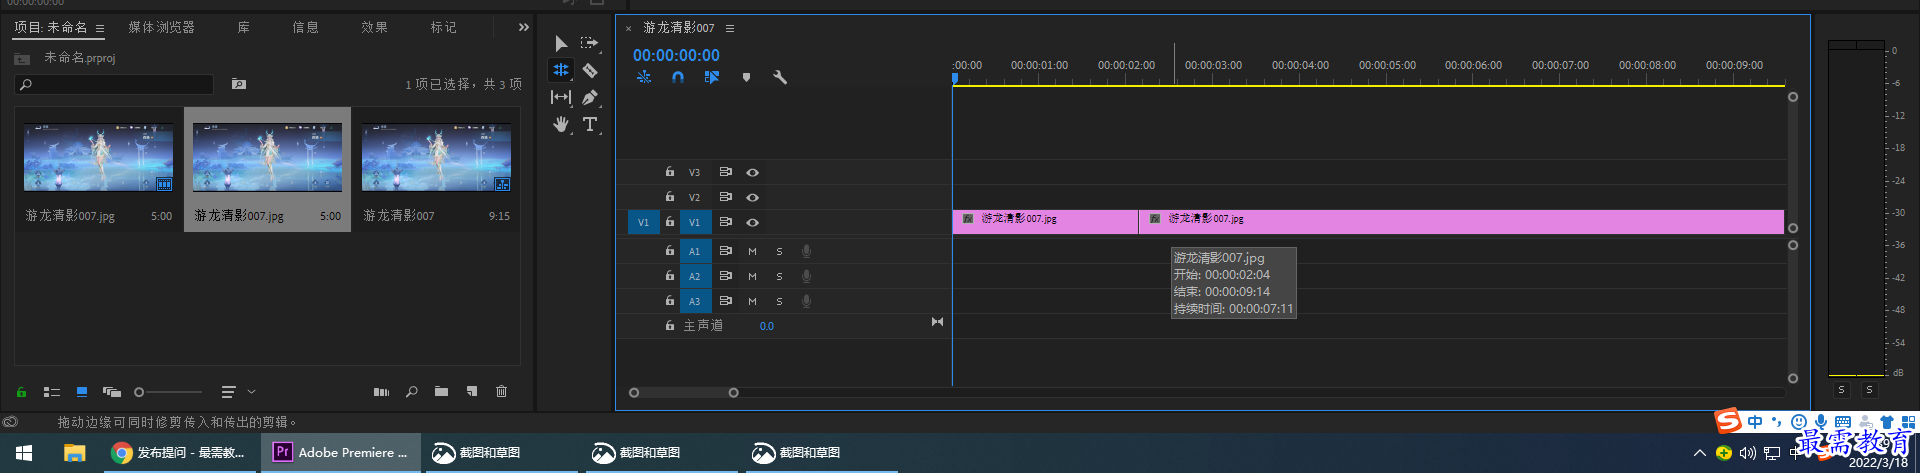
Task: Toggle linked selection in timeline
Action: pos(712,77)
